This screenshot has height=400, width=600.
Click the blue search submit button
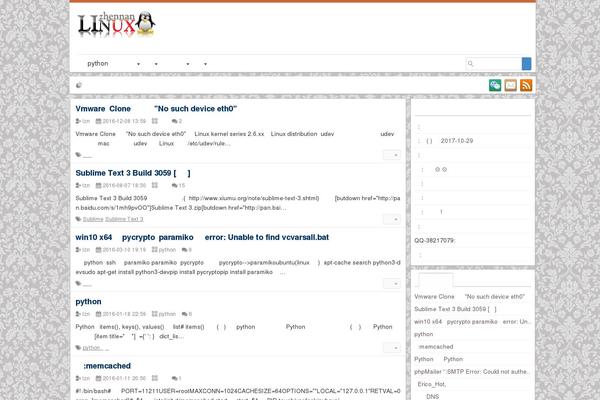click(527, 64)
